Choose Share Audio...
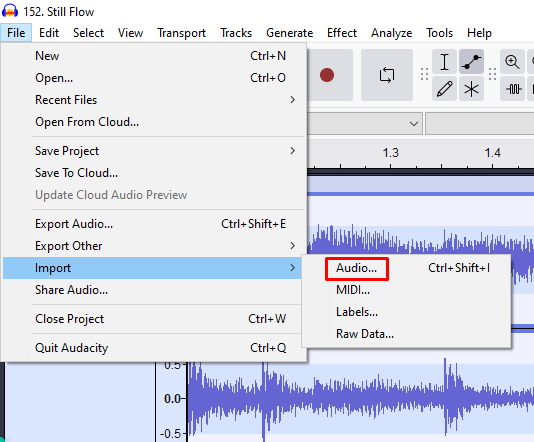 (152, 290)
